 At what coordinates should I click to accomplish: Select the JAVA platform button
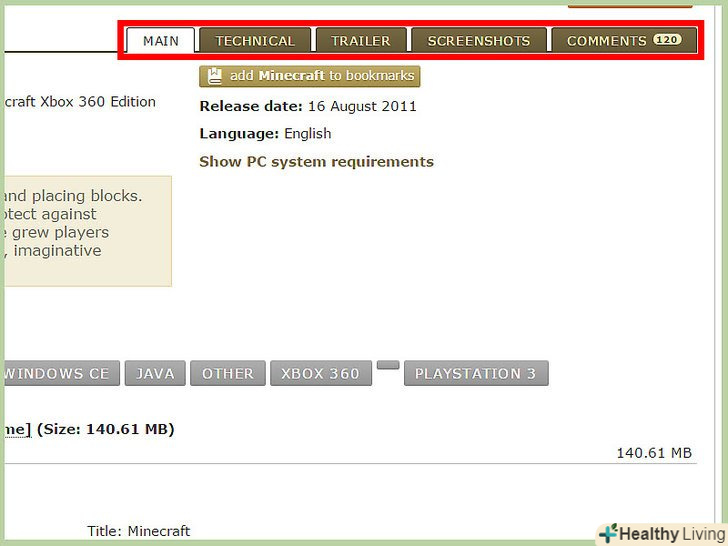(155, 373)
